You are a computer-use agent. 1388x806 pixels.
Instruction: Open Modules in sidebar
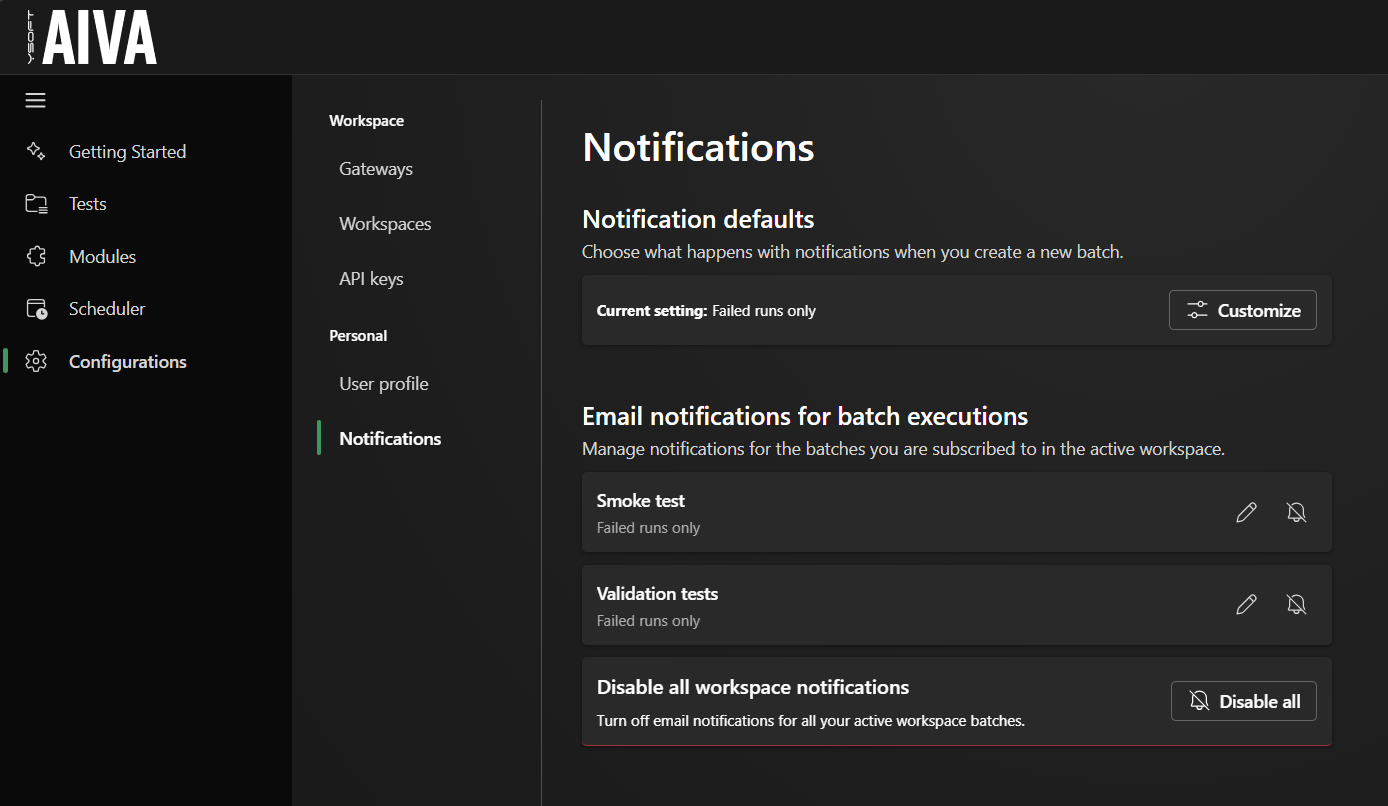pos(102,256)
